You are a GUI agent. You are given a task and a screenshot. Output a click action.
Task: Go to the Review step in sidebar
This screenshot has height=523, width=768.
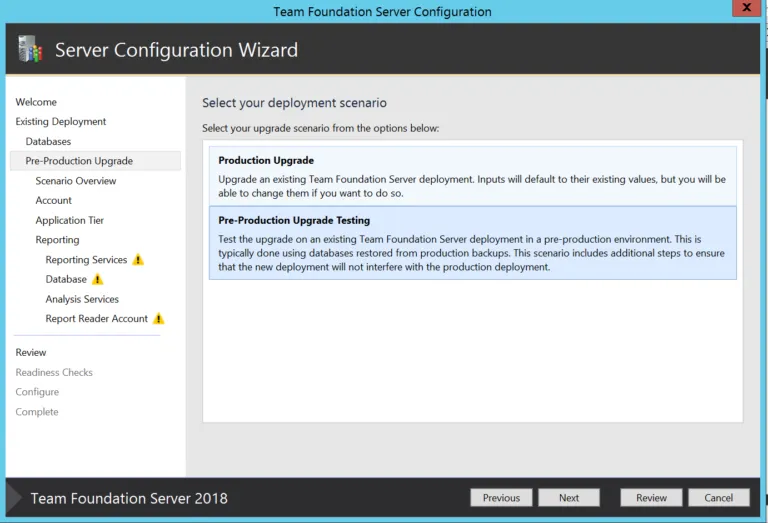tap(31, 353)
